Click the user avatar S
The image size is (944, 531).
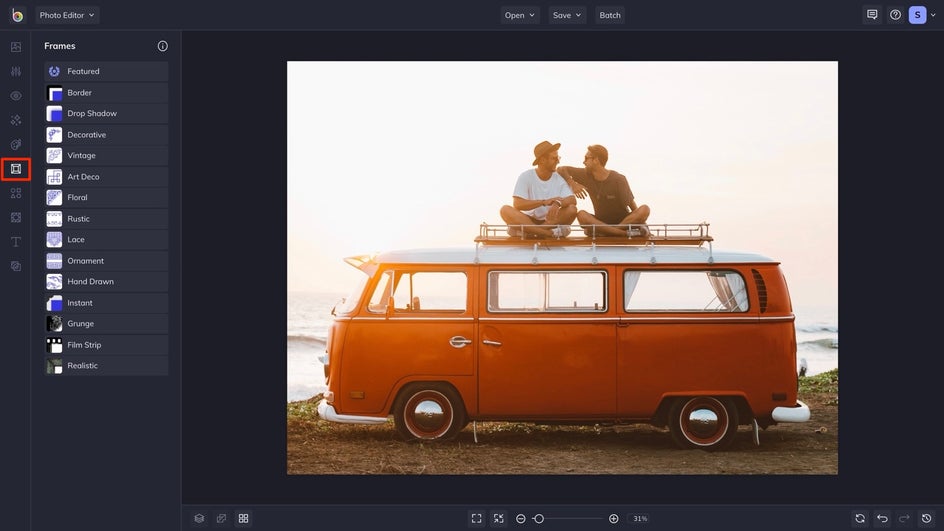click(x=917, y=15)
